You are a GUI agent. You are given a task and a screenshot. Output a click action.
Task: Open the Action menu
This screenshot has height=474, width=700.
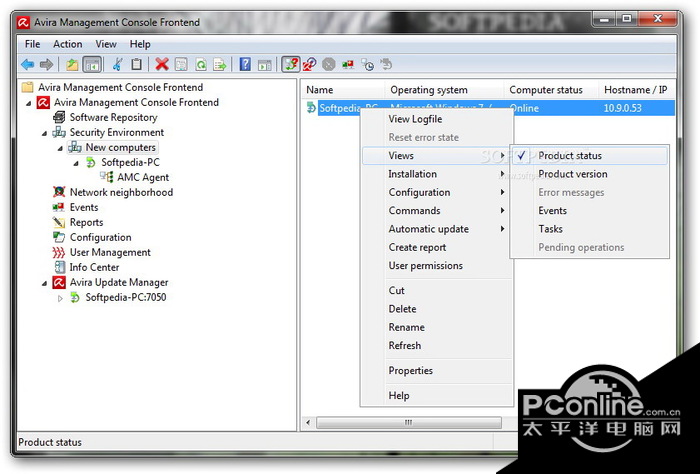coord(67,44)
